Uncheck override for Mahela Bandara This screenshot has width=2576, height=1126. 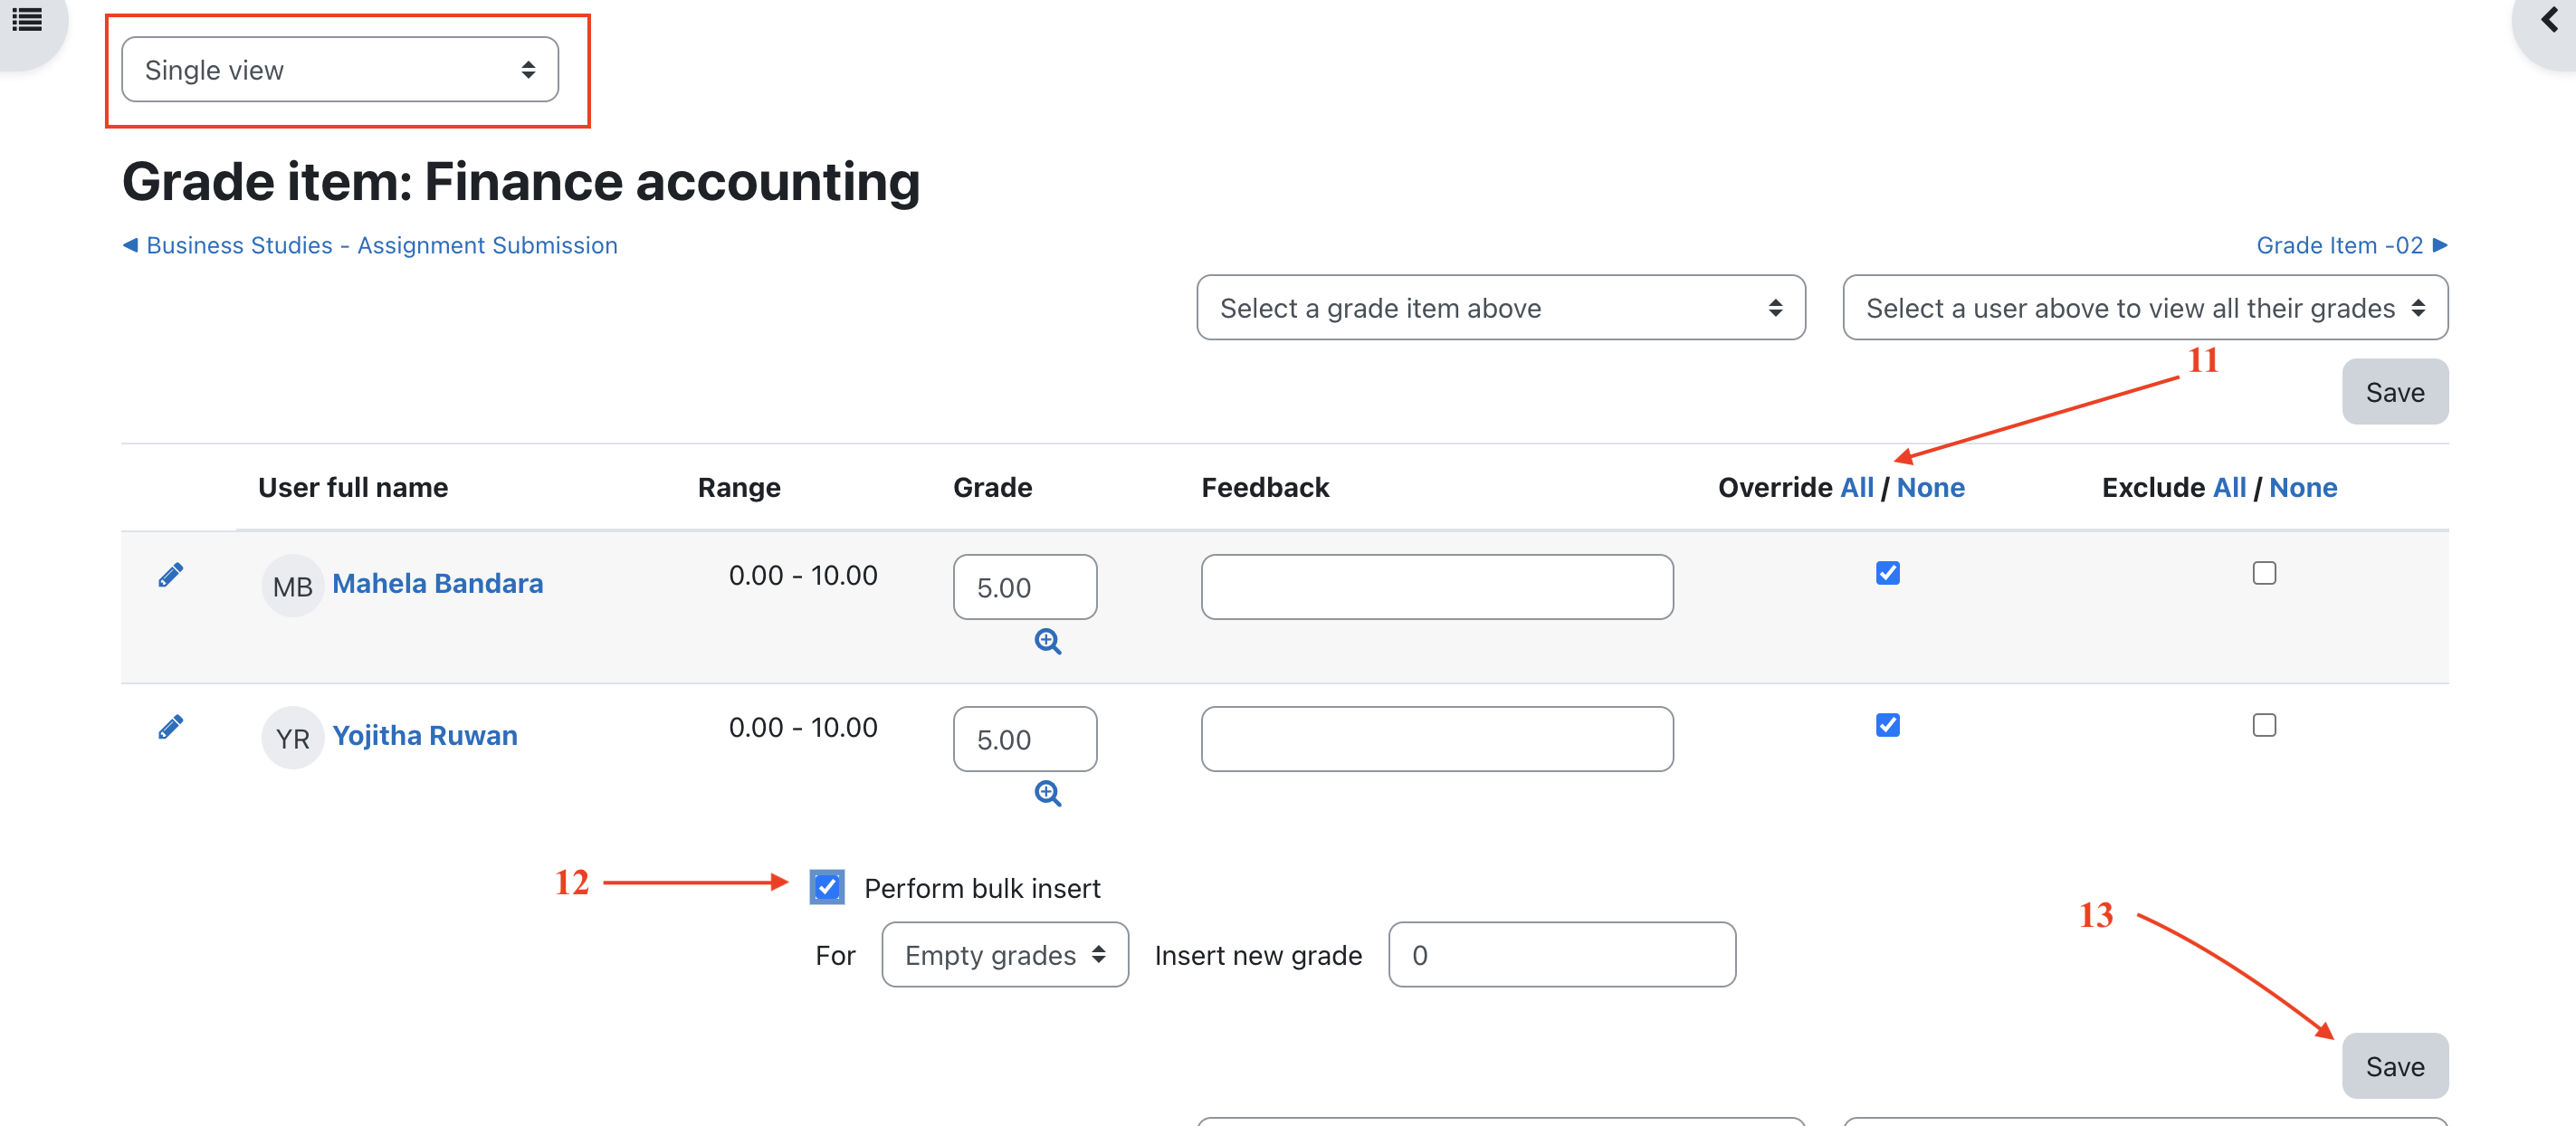click(x=1887, y=573)
